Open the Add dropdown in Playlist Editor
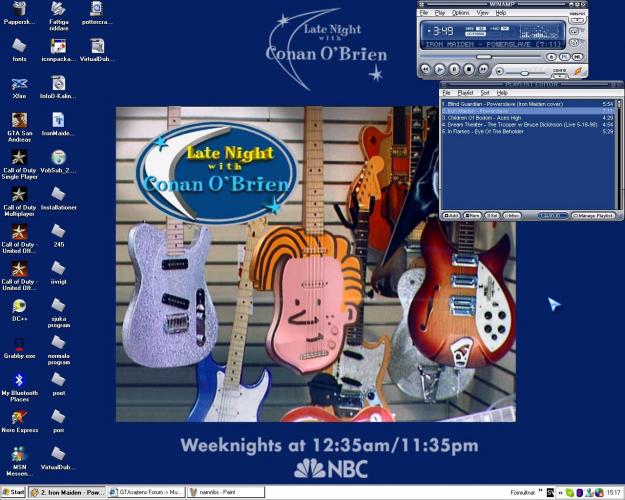The width and height of the screenshot is (625, 500). pyautogui.click(x=452, y=215)
